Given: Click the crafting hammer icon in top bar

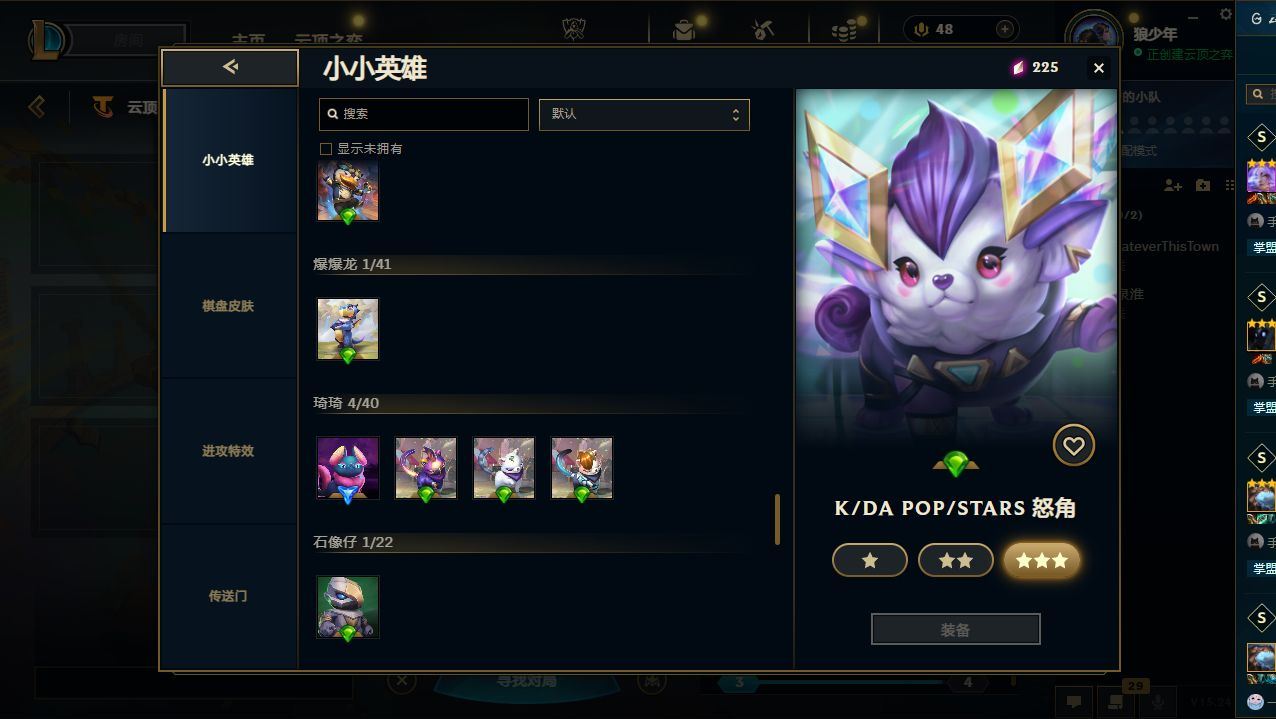Looking at the screenshot, I should pyautogui.click(x=763, y=30).
